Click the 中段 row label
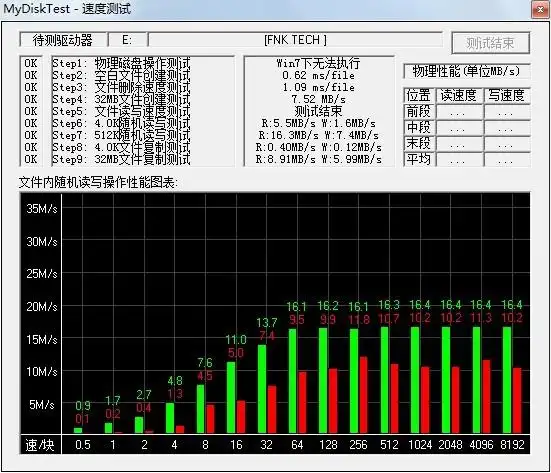The image size is (551, 473). [419, 127]
